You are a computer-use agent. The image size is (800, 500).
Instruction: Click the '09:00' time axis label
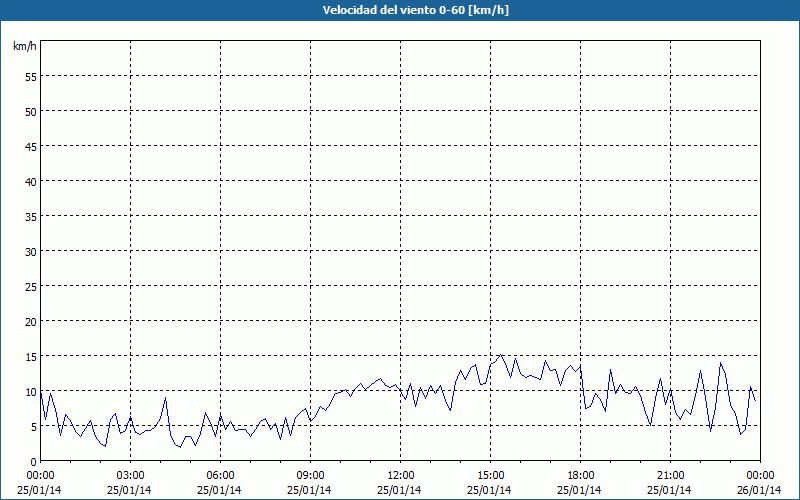[310, 476]
